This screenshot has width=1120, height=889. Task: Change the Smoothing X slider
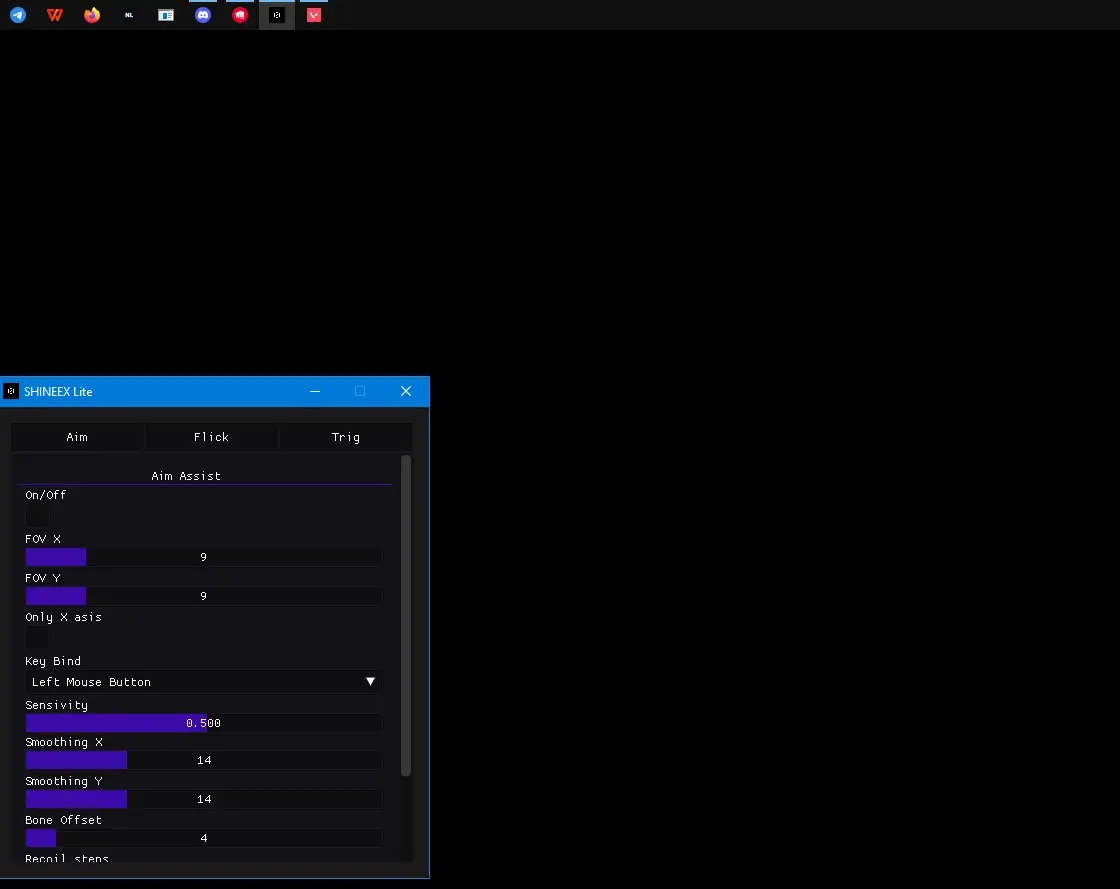[204, 760]
